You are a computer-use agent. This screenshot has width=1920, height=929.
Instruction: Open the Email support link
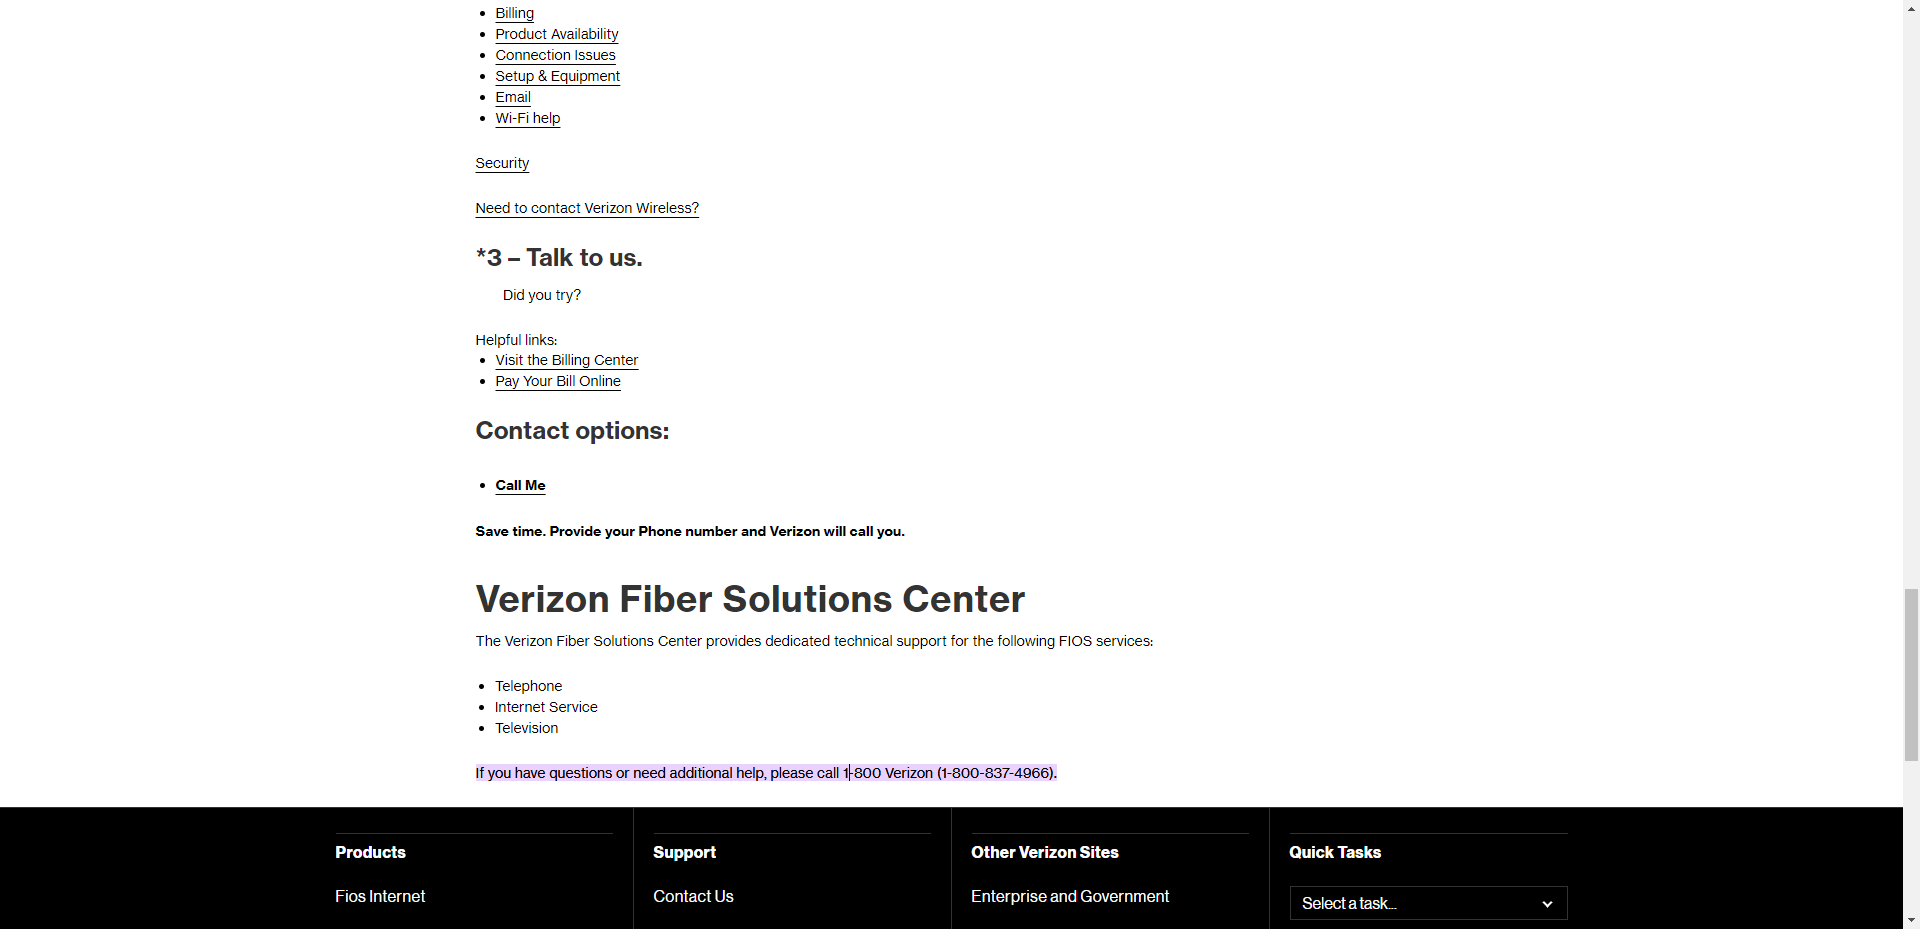pyautogui.click(x=512, y=97)
